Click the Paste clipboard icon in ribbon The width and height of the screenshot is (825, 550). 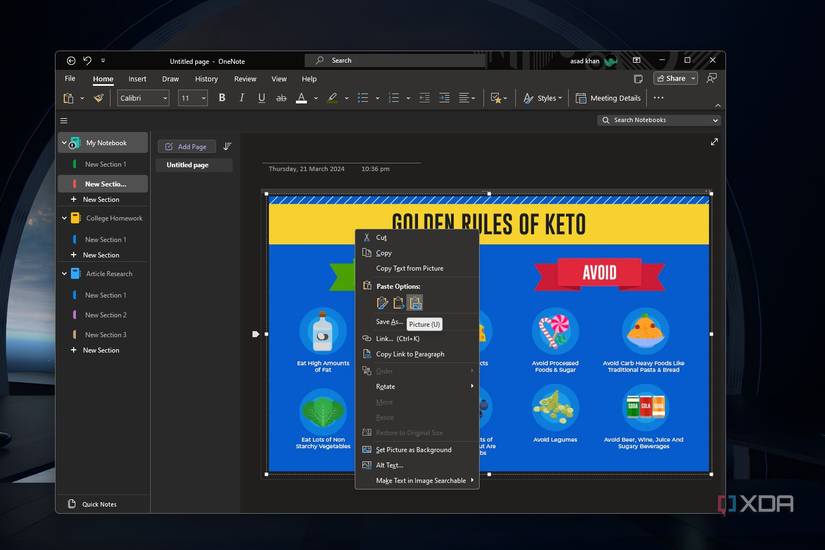[68, 98]
